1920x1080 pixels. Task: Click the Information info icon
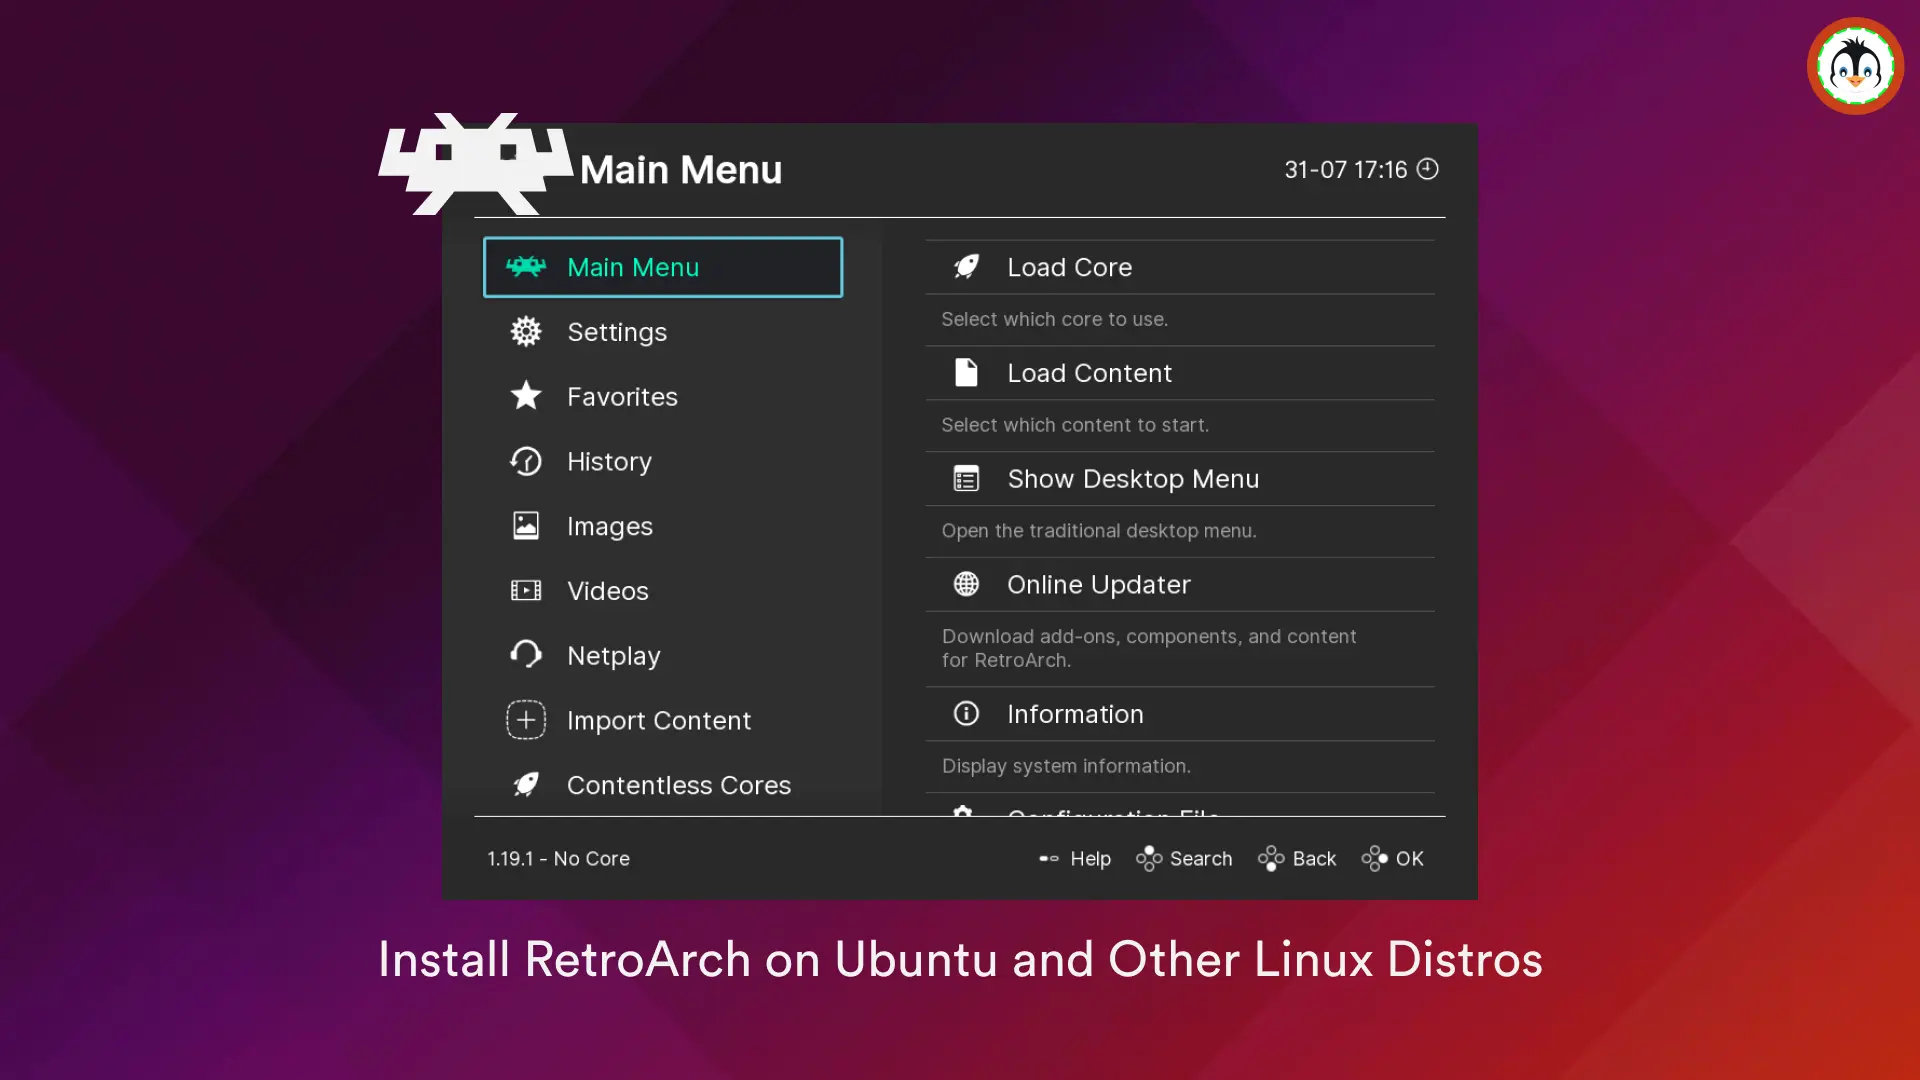pos(965,713)
